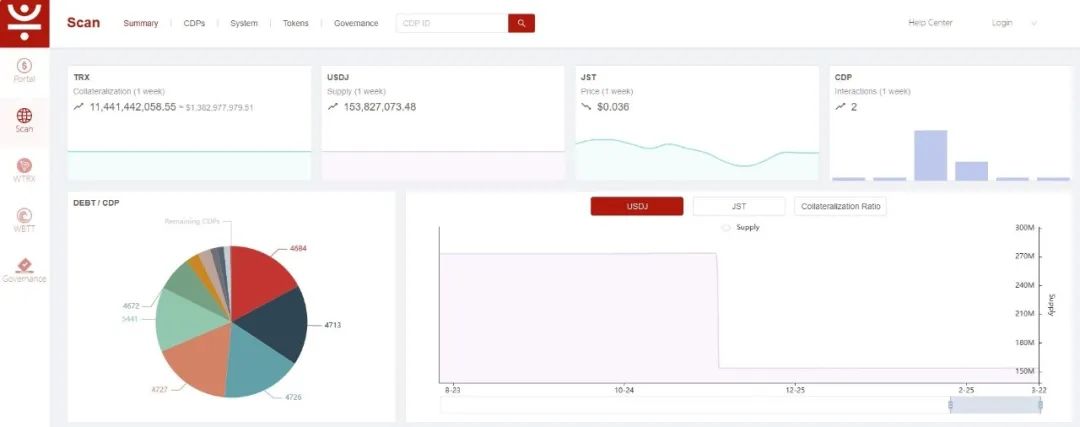Toggle the Supply legend marker in chart
Screen dimensions: 1080x427
click(726, 227)
